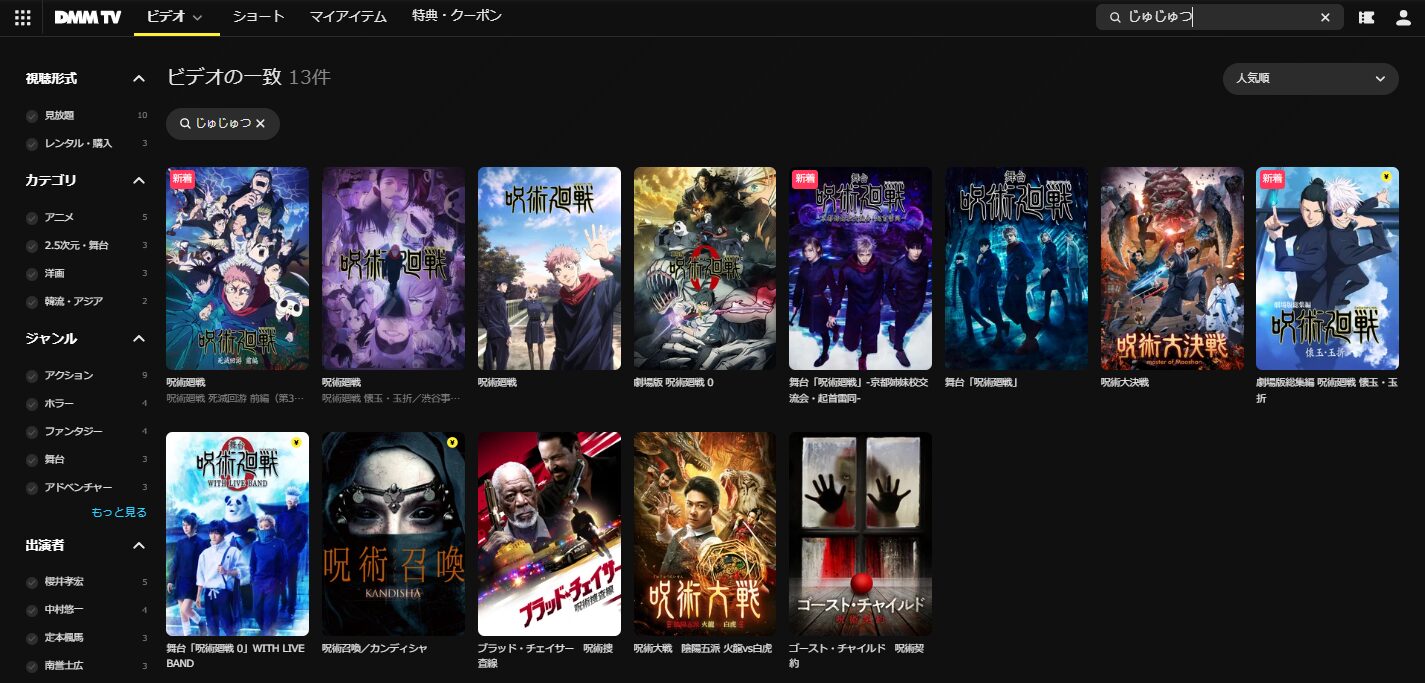Click yen badge on 呪術召喚 poster
This screenshot has height=683, width=1425.
click(x=452, y=443)
